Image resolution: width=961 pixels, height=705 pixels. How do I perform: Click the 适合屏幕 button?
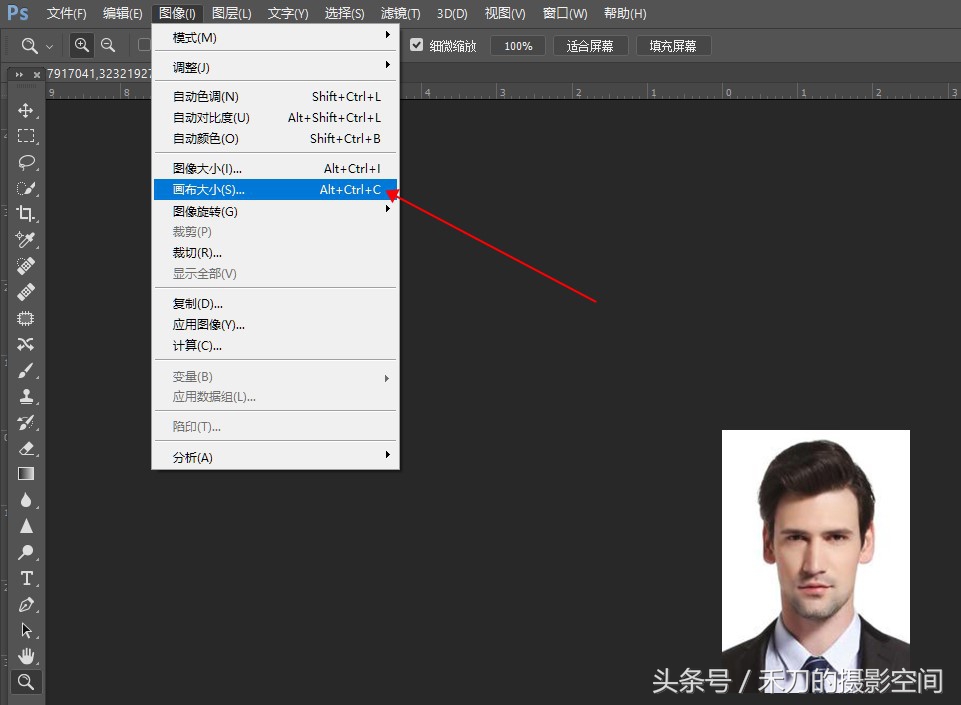click(590, 45)
